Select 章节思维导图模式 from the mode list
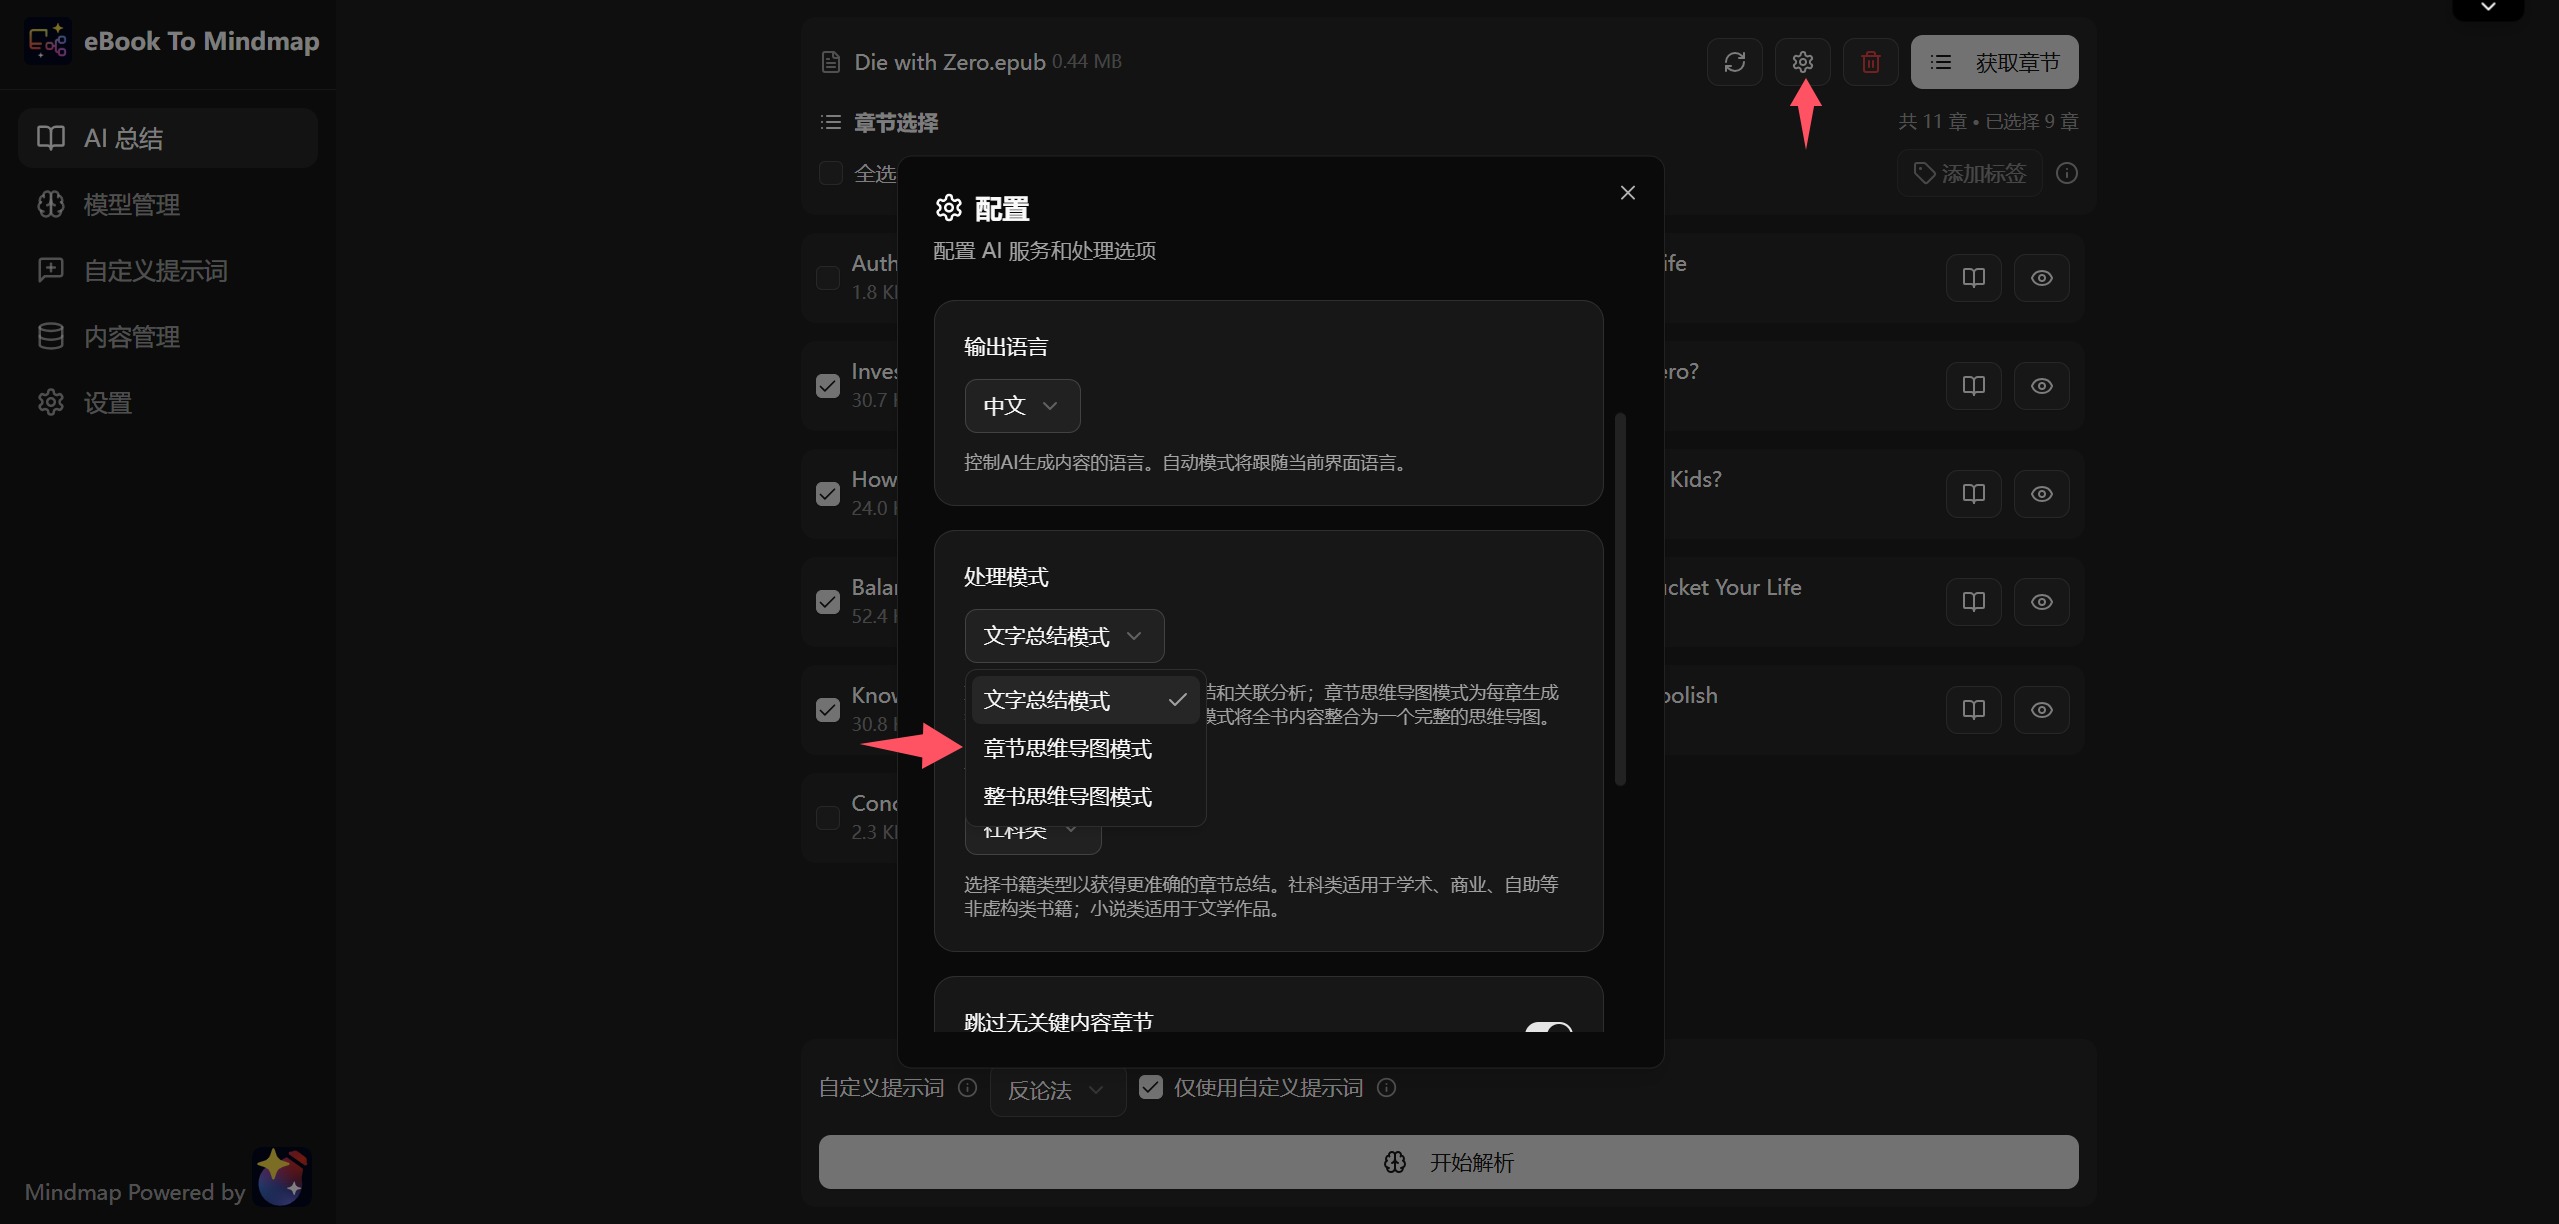 tap(1066, 747)
